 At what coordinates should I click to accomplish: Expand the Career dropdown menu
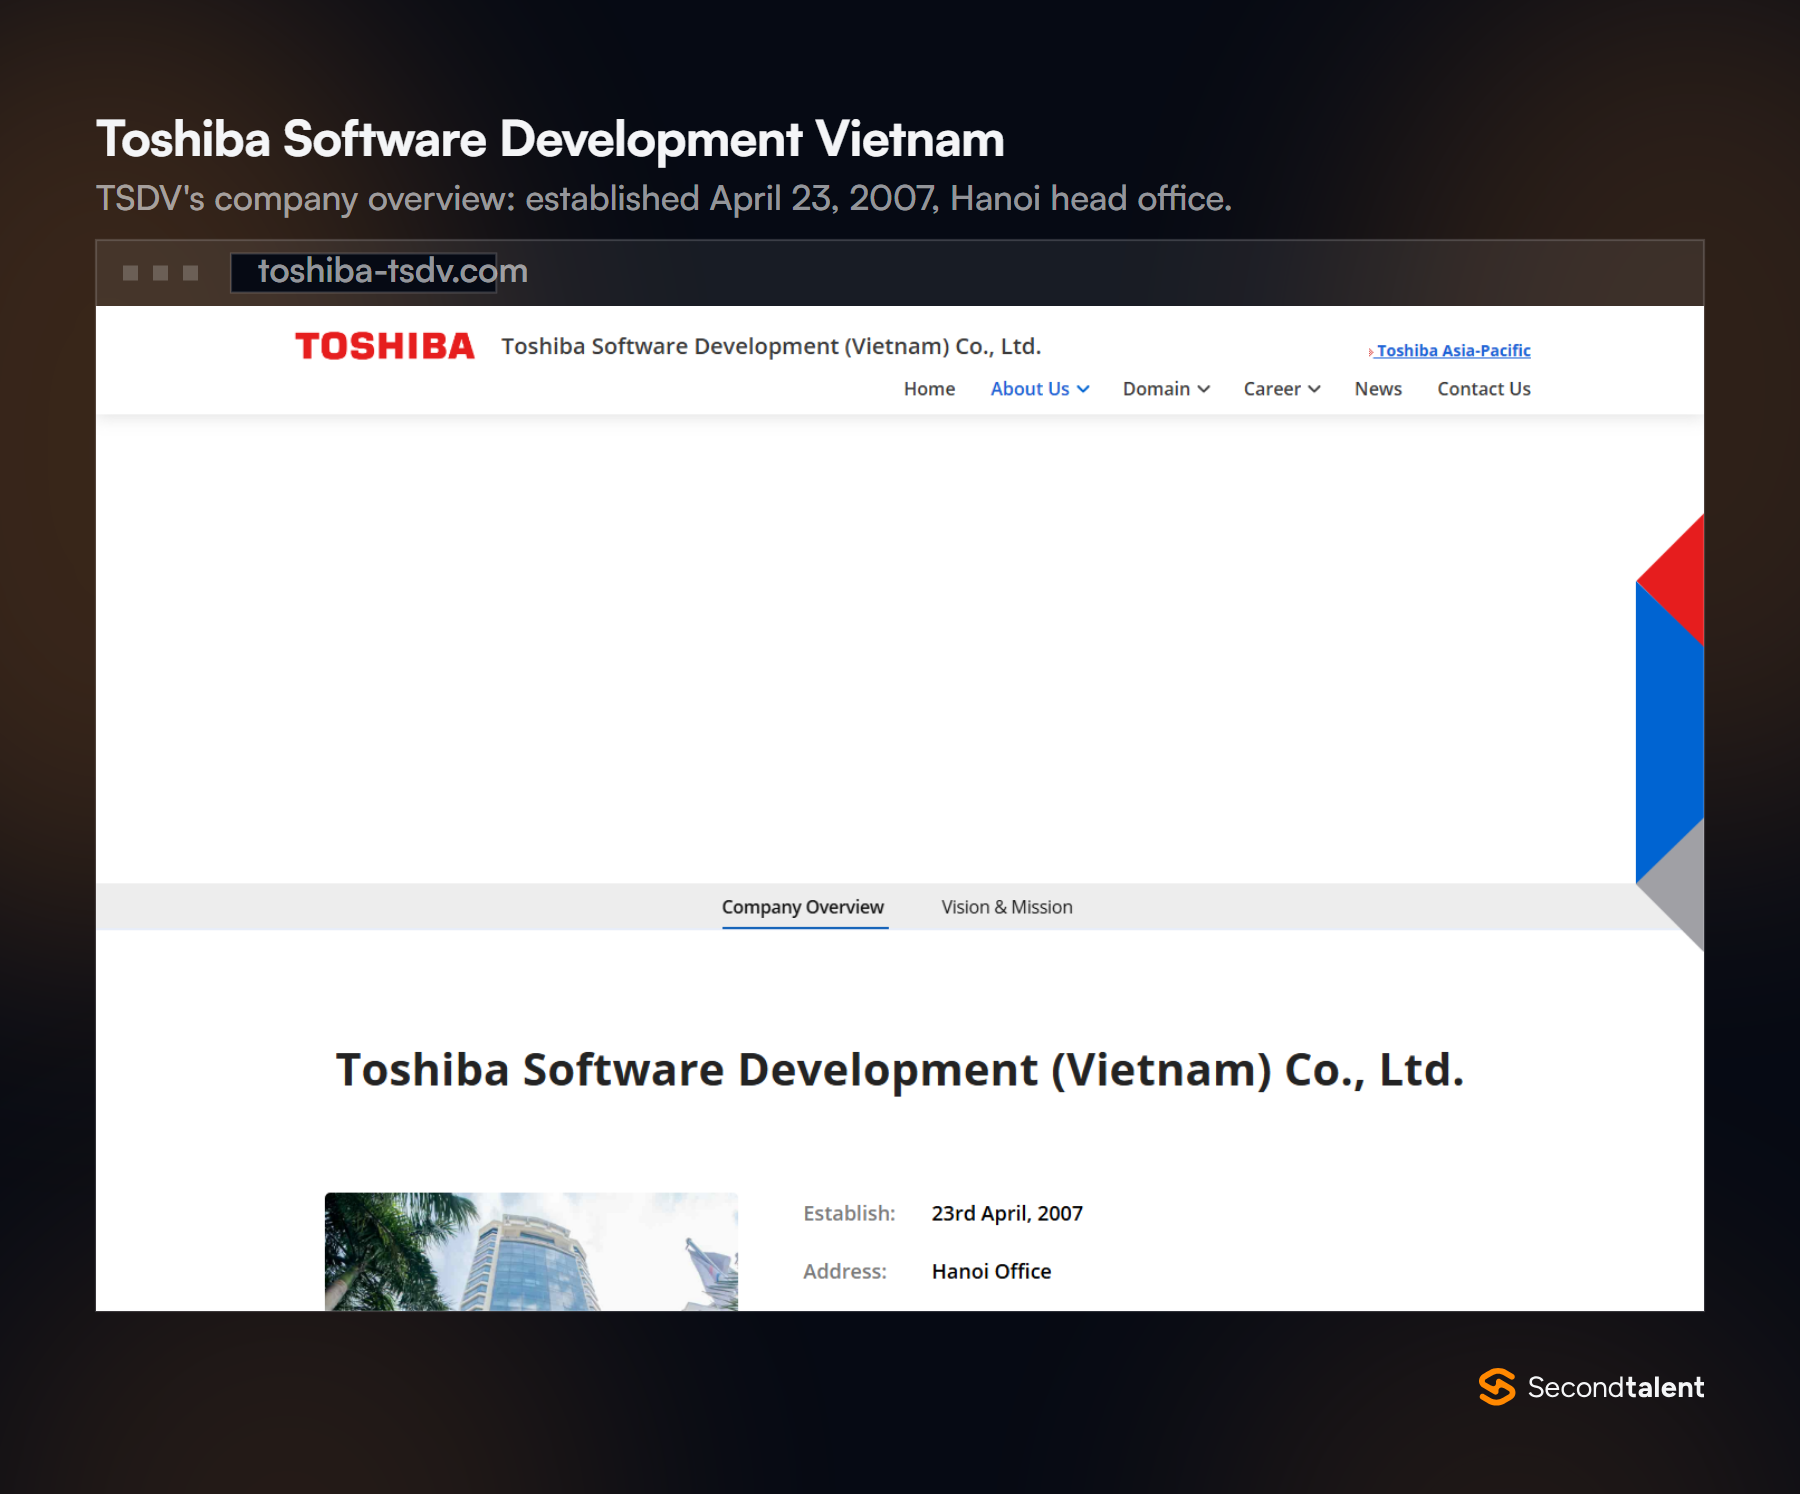[1282, 389]
